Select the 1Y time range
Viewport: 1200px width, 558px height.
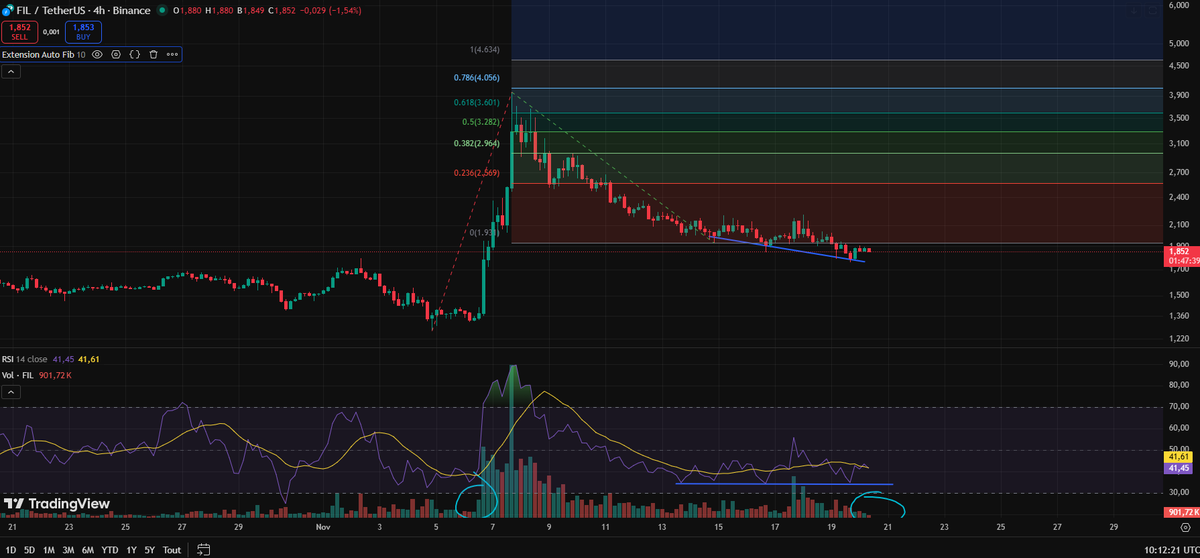coord(132,549)
